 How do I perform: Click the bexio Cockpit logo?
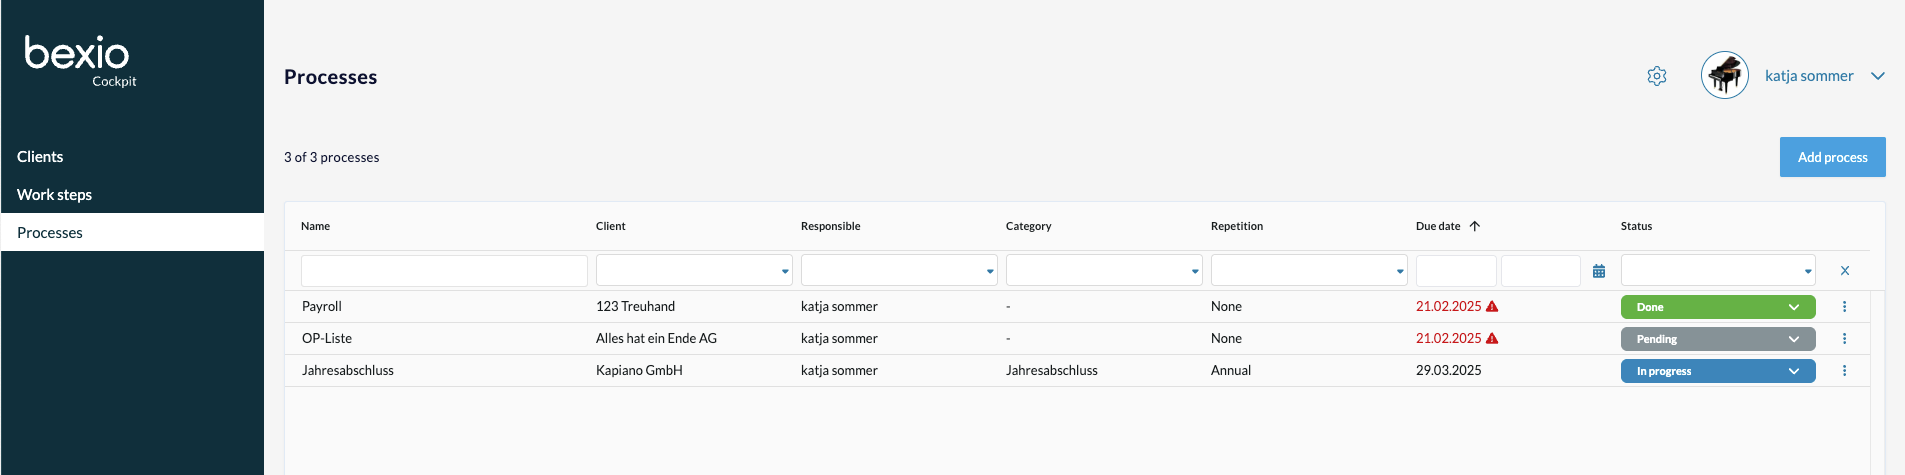(78, 58)
